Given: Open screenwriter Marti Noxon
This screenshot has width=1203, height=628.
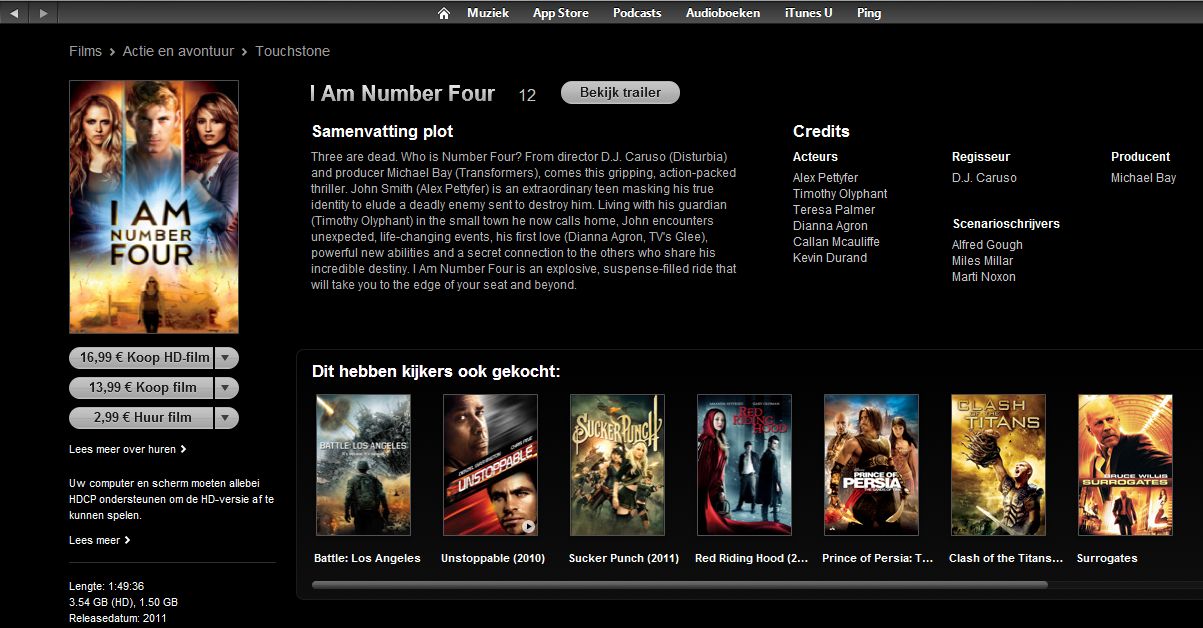Looking at the screenshot, I should tap(984, 277).
